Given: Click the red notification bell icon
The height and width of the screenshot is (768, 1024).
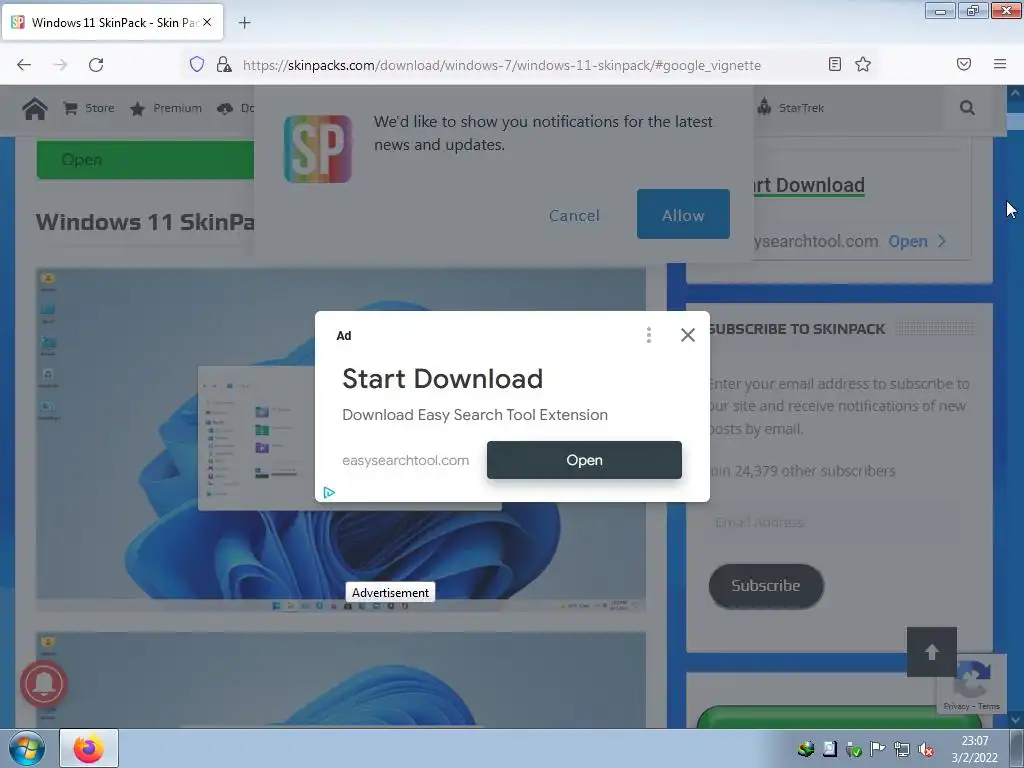Looking at the screenshot, I should point(44,684).
